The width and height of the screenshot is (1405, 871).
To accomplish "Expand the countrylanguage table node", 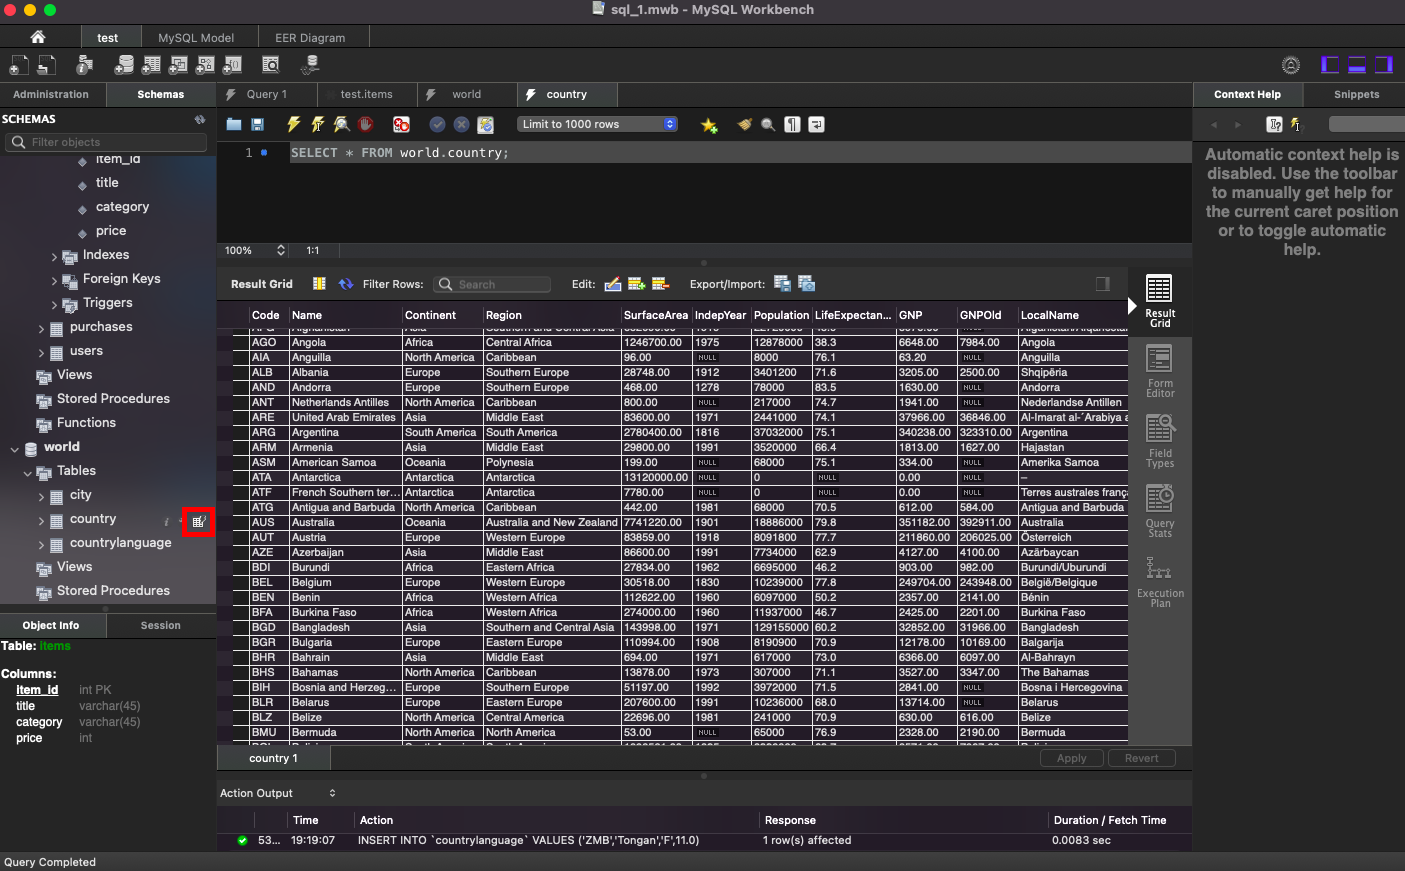I will click(x=41, y=545).
